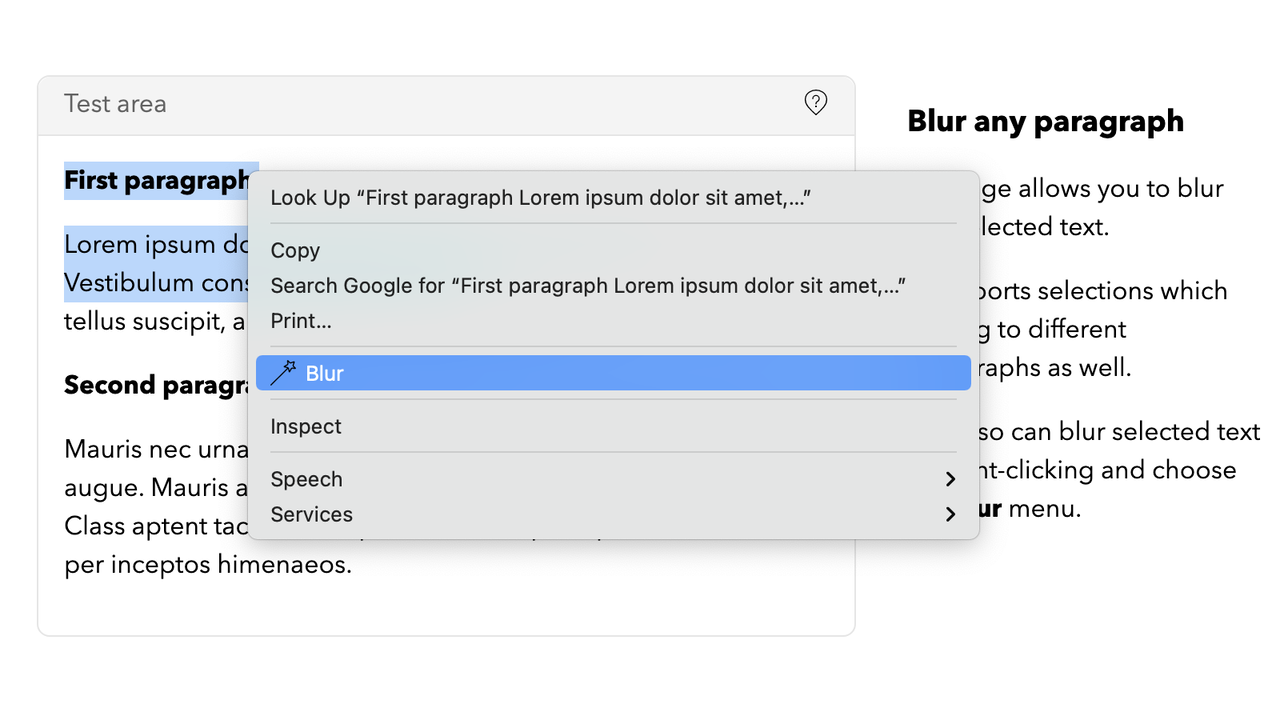Click the "Test area" header label
Screen dimensions: 1280x720
pyautogui.click(x=115, y=104)
